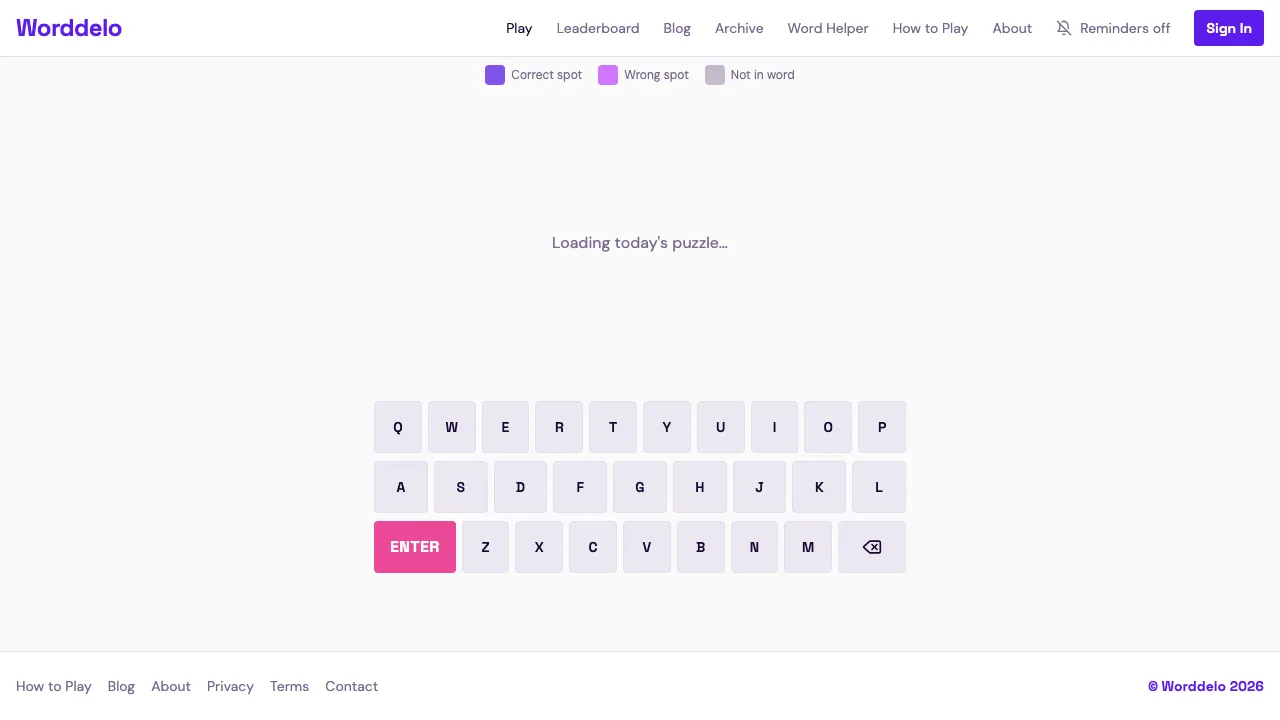This screenshot has width=1280, height=720.
Task: Open the About header link
Action: (1012, 28)
